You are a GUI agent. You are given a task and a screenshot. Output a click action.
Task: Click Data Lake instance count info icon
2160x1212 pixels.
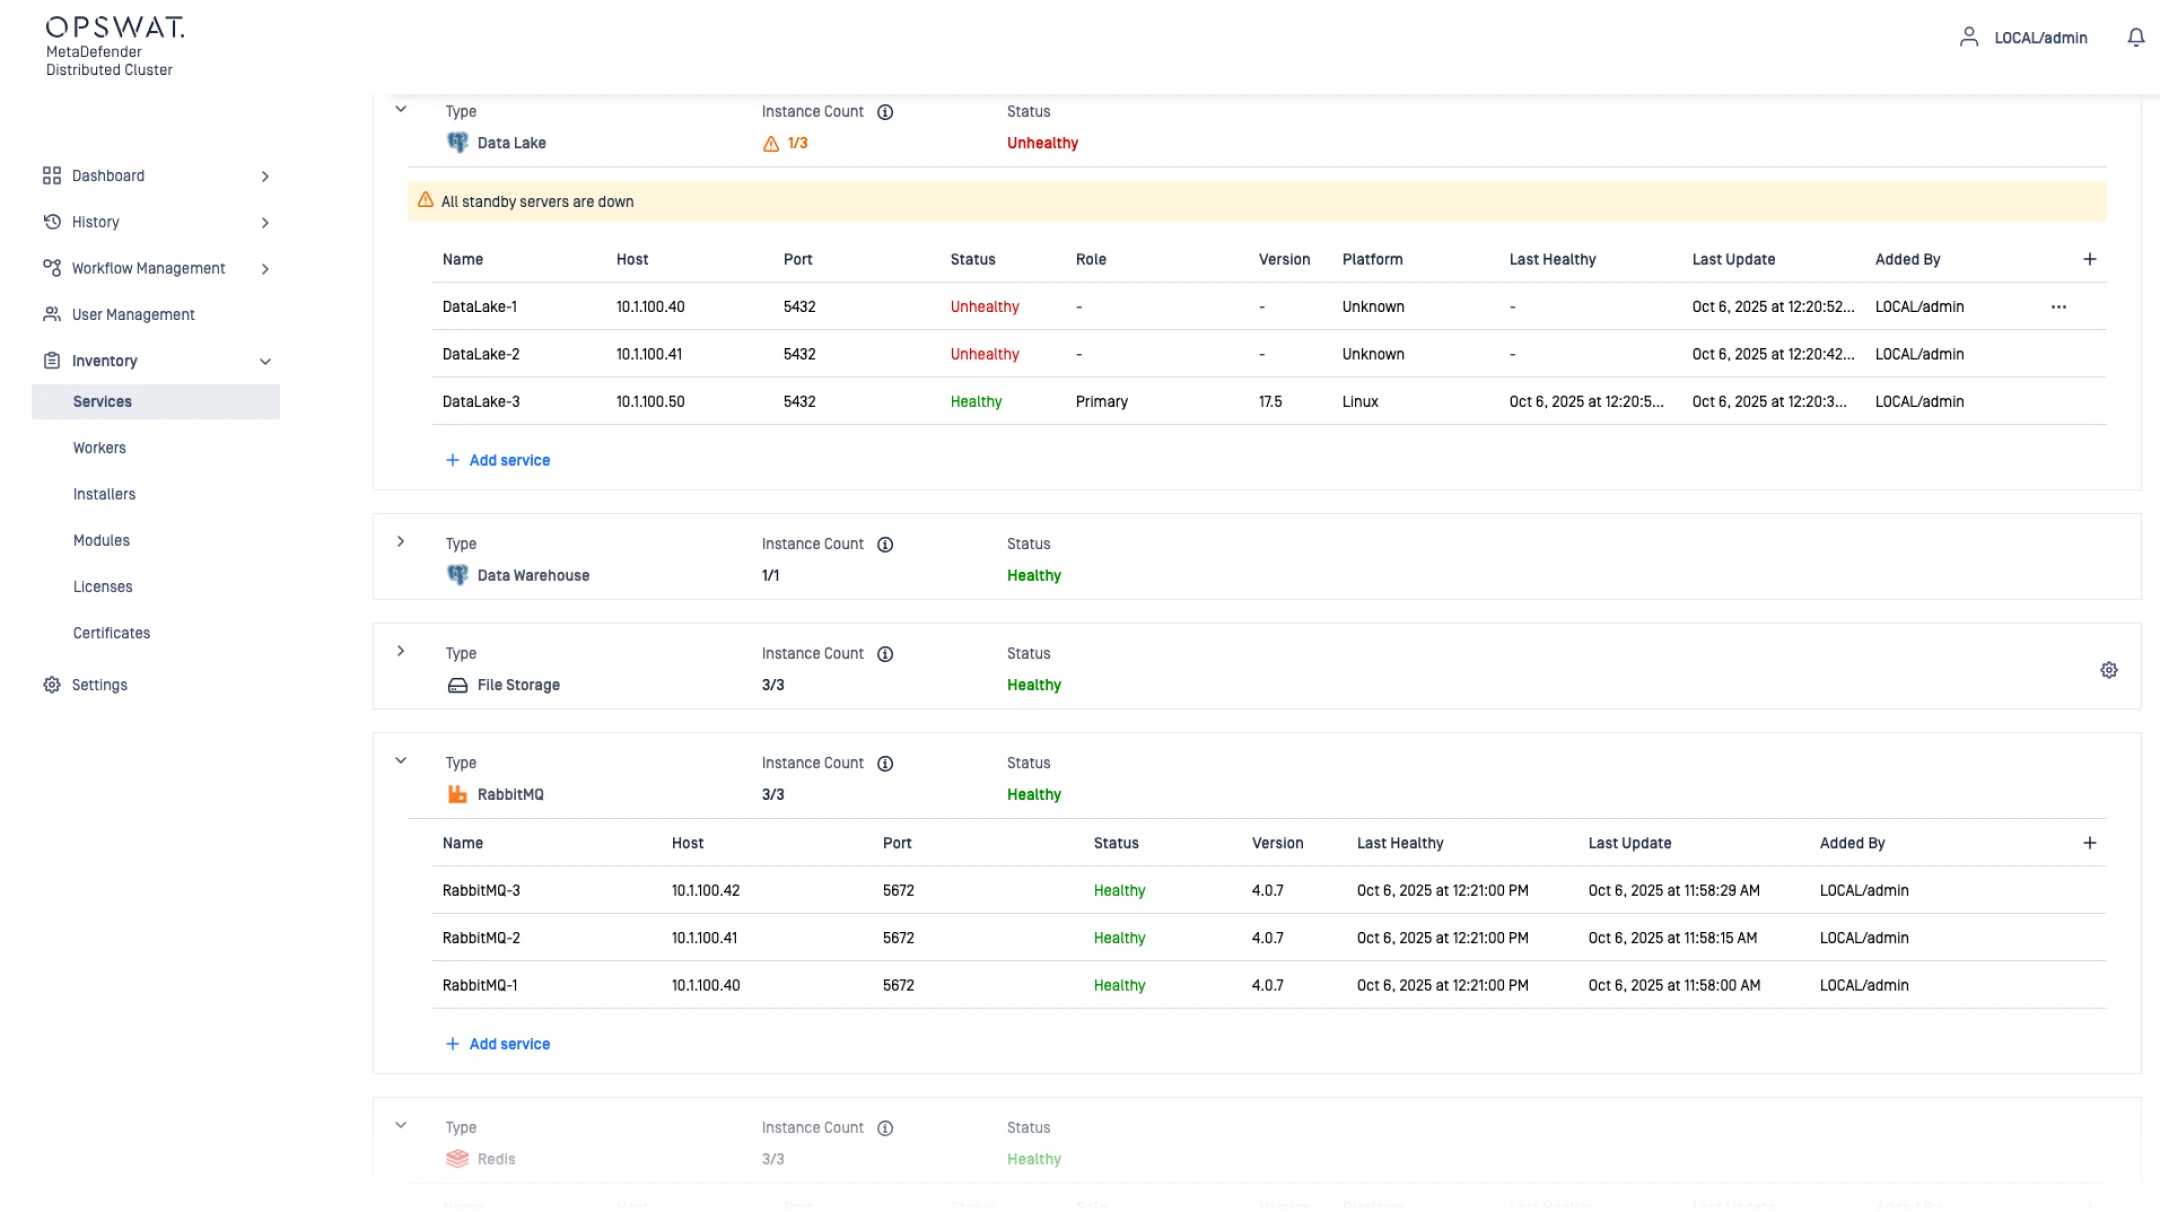(885, 112)
